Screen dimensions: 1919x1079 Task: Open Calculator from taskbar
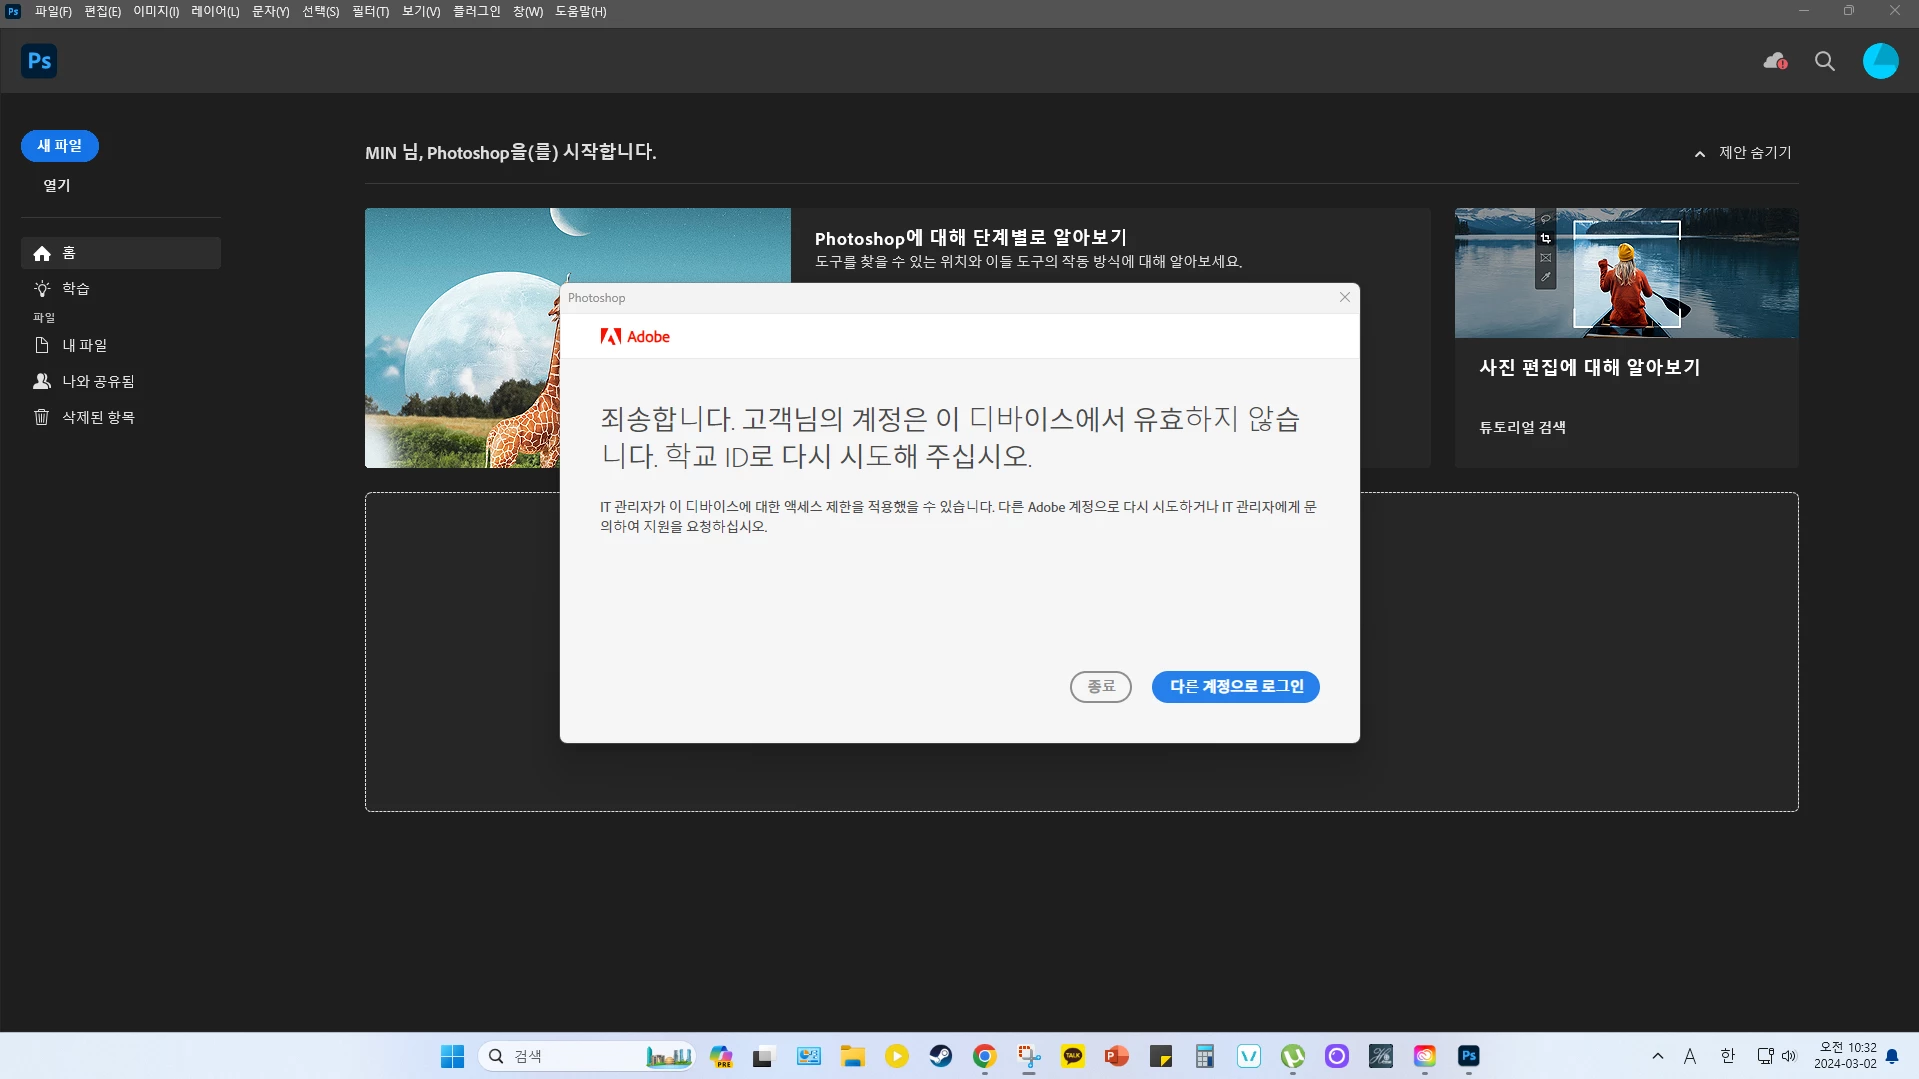click(1205, 1056)
